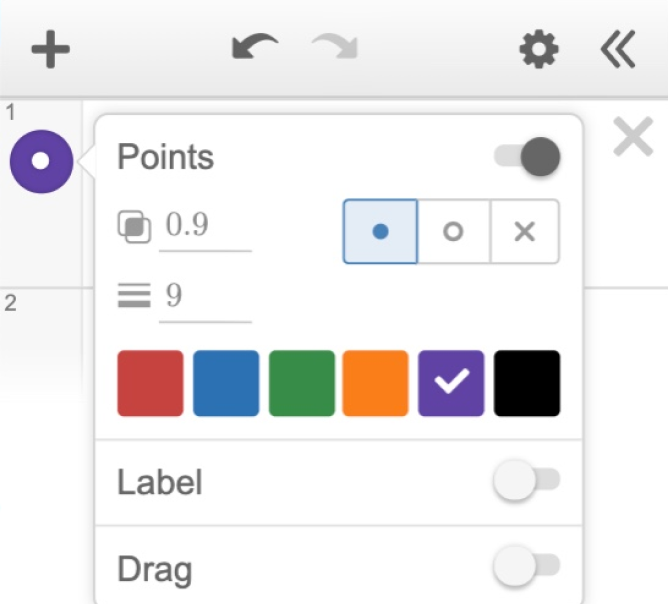Choose the green color swatch
668x604 pixels.
[x=301, y=383]
